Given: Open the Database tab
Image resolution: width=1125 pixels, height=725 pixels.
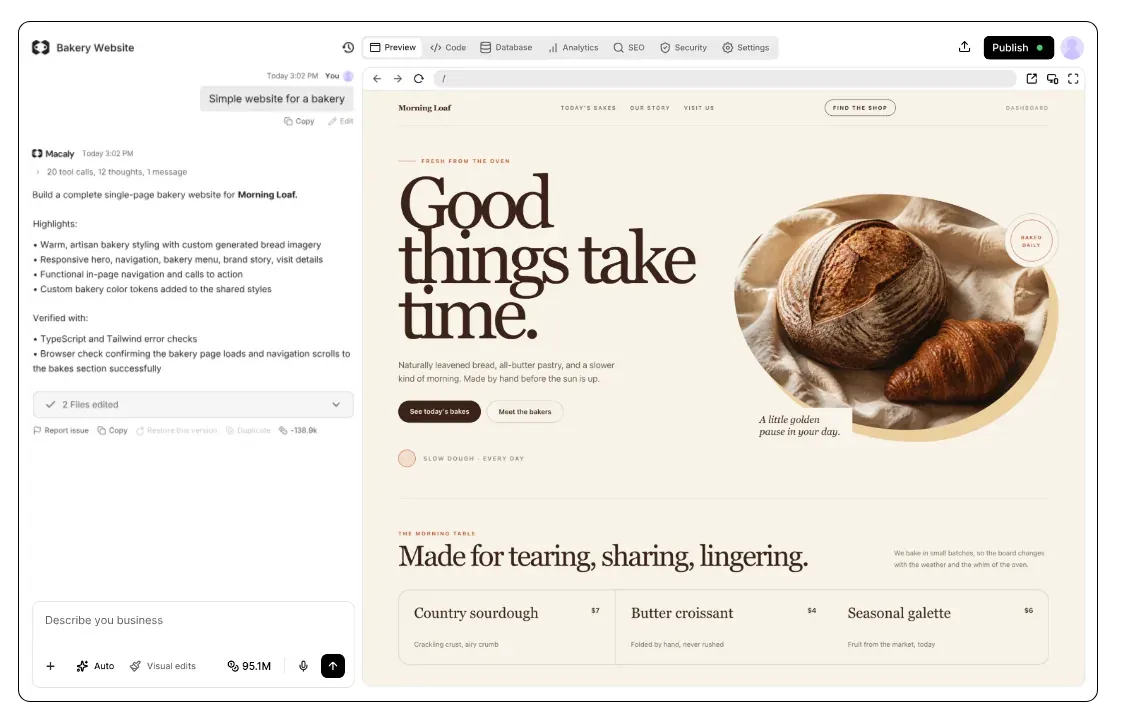Looking at the screenshot, I should [507, 47].
